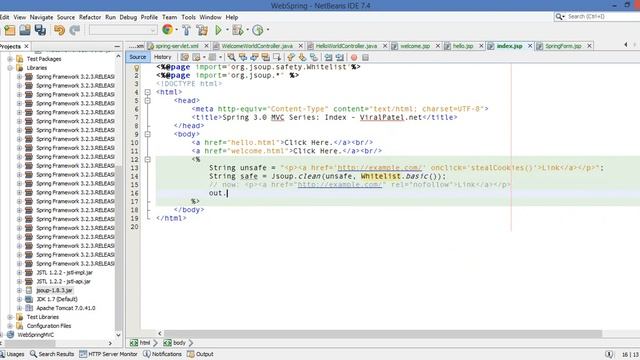Image resolution: width=640 pixels, height=360 pixels.
Task: Open the dropdown arrow beside the Chrome icon
Action: click(177, 30)
